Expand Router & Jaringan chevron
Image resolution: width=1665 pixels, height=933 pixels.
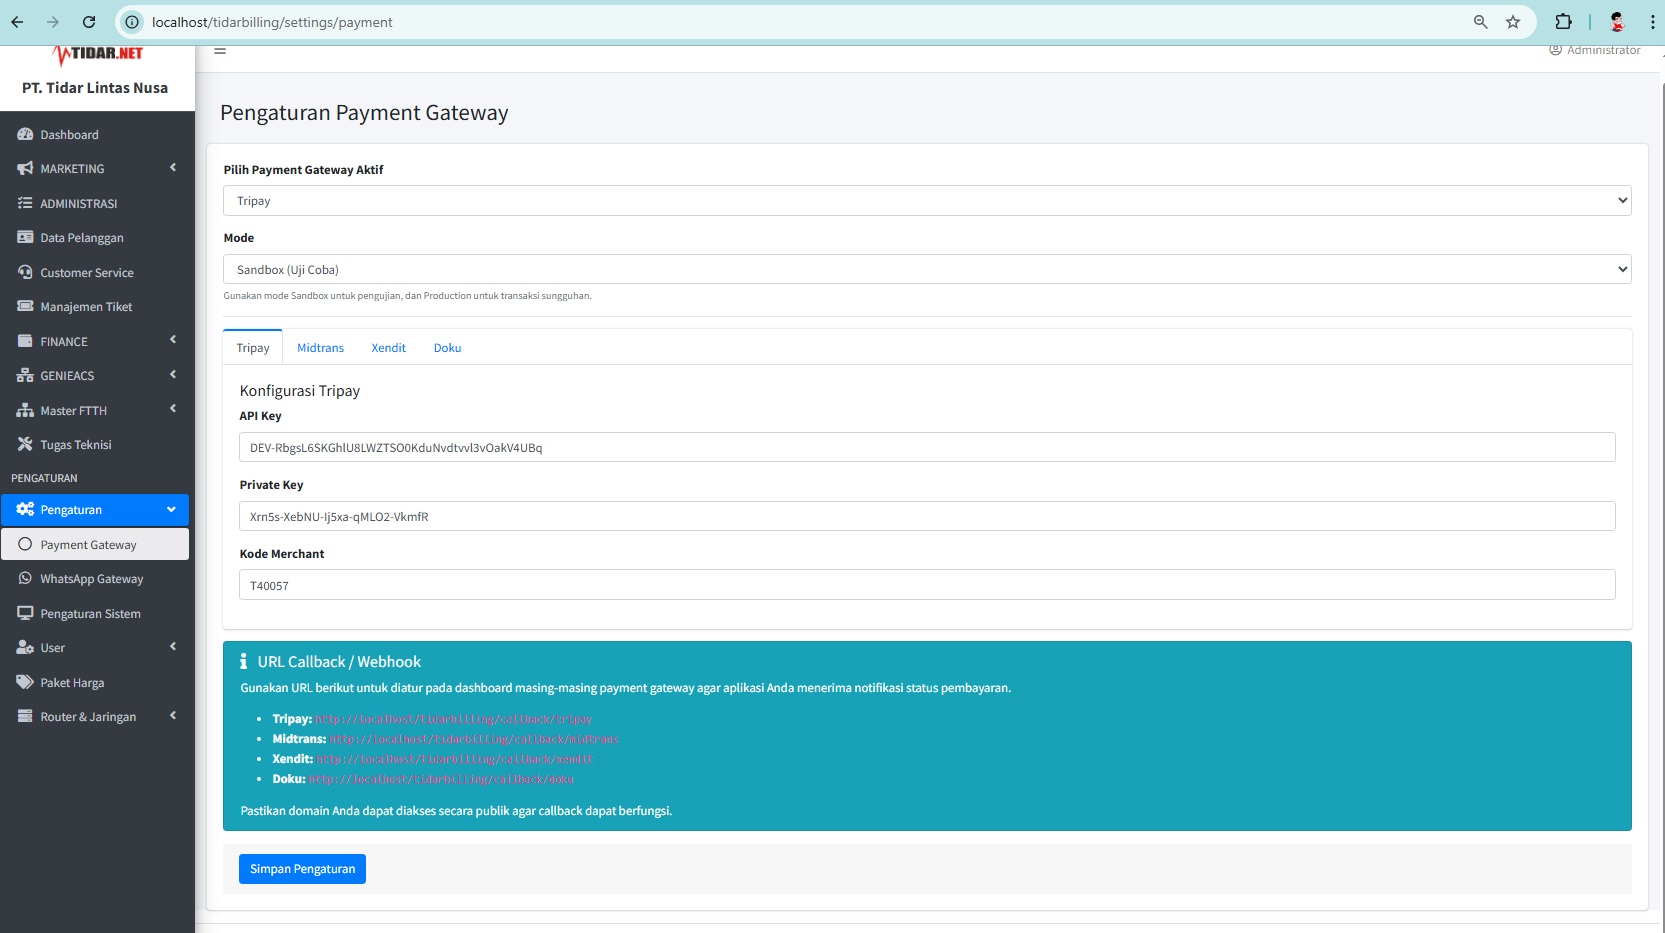point(173,716)
